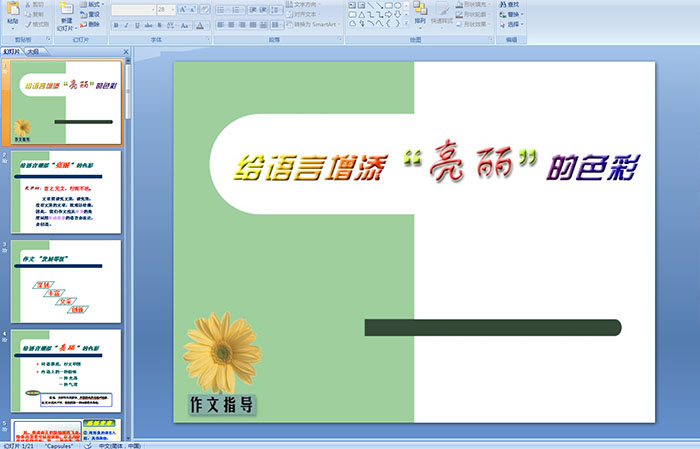Image resolution: width=700 pixels, height=449 pixels.
Task: Open character spacing (AV) dropdown
Action: point(171,25)
